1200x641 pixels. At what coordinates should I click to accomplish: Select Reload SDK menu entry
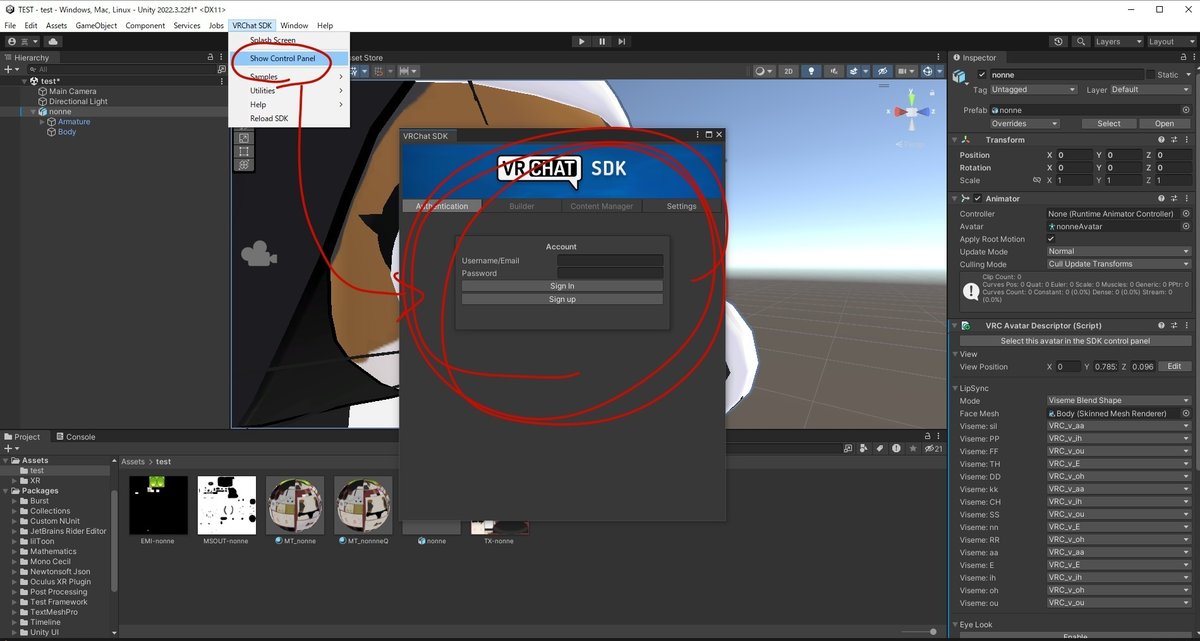coord(289,118)
